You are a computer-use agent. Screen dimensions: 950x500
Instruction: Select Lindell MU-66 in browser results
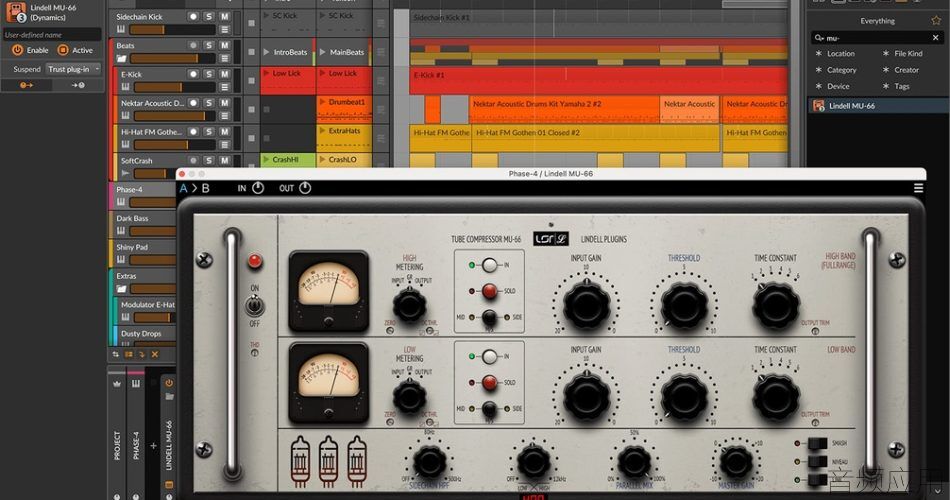click(x=877, y=105)
